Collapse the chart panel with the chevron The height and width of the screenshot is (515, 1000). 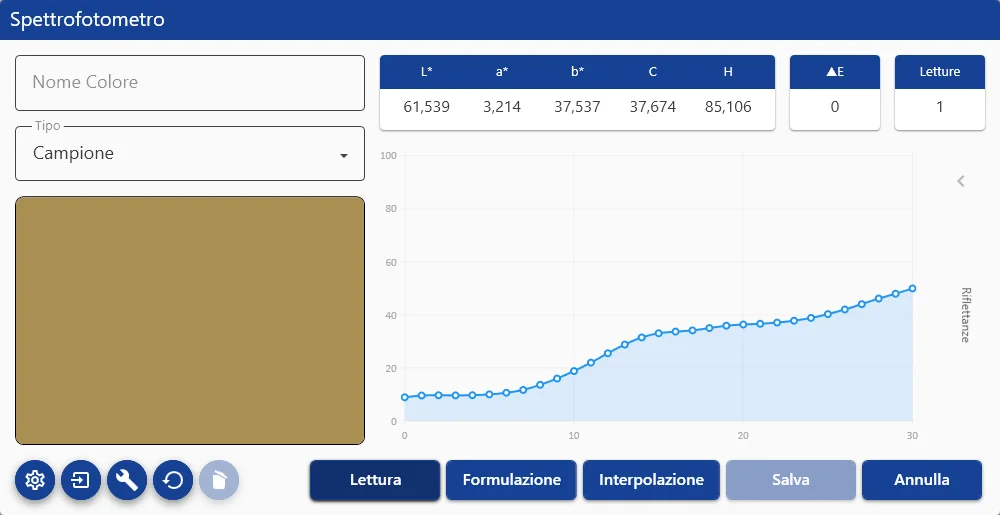(960, 181)
